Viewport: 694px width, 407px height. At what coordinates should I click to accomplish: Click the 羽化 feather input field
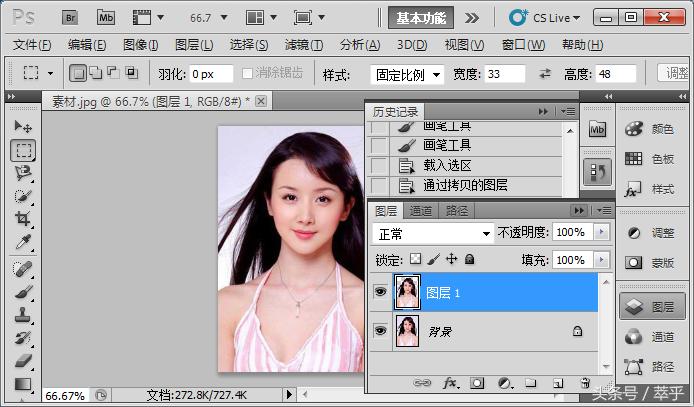coord(211,74)
